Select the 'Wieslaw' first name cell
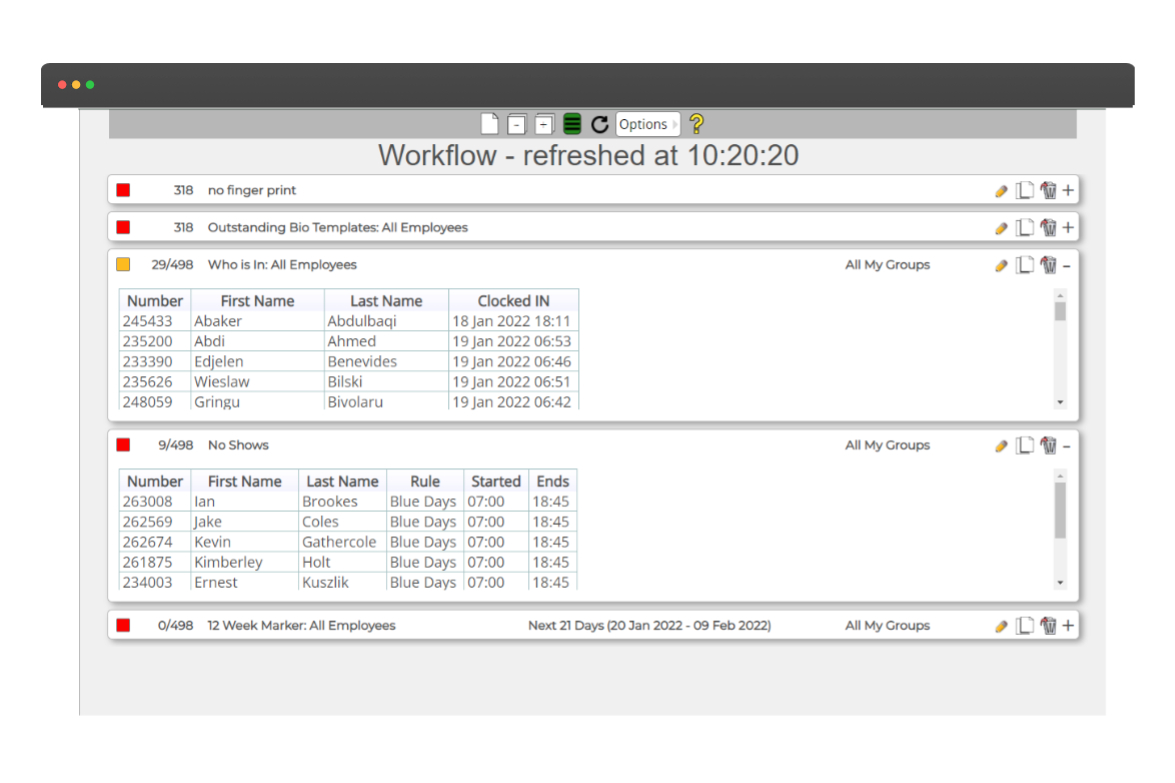This screenshot has height=783, width=1175. tap(257, 381)
